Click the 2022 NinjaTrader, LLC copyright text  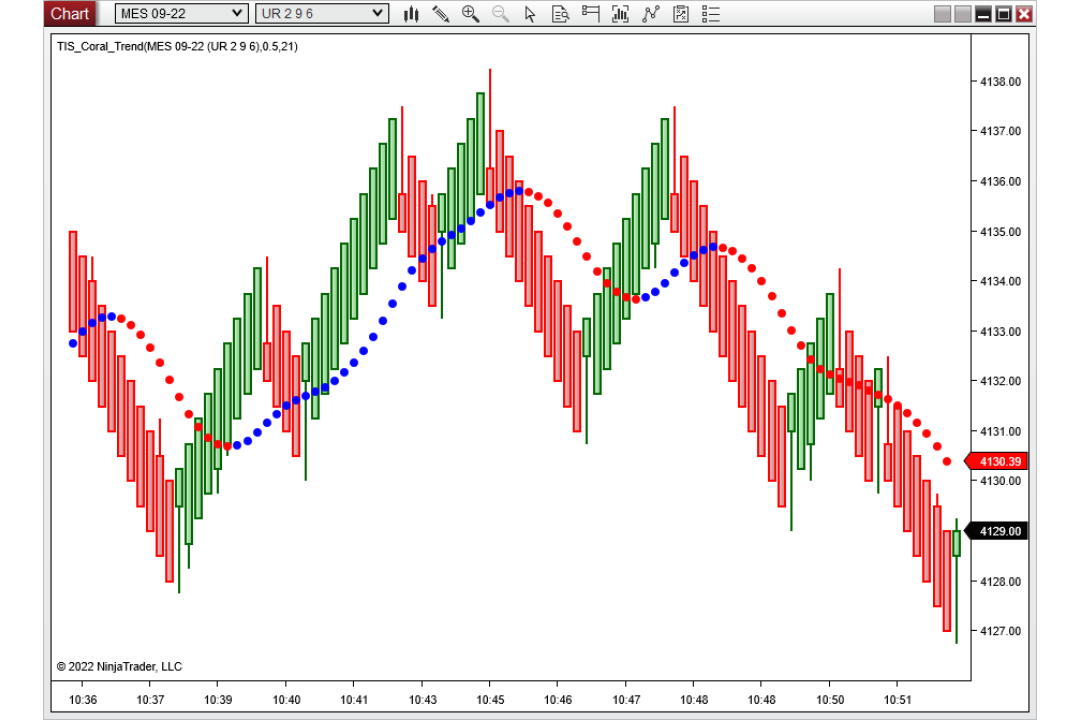pos(119,666)
